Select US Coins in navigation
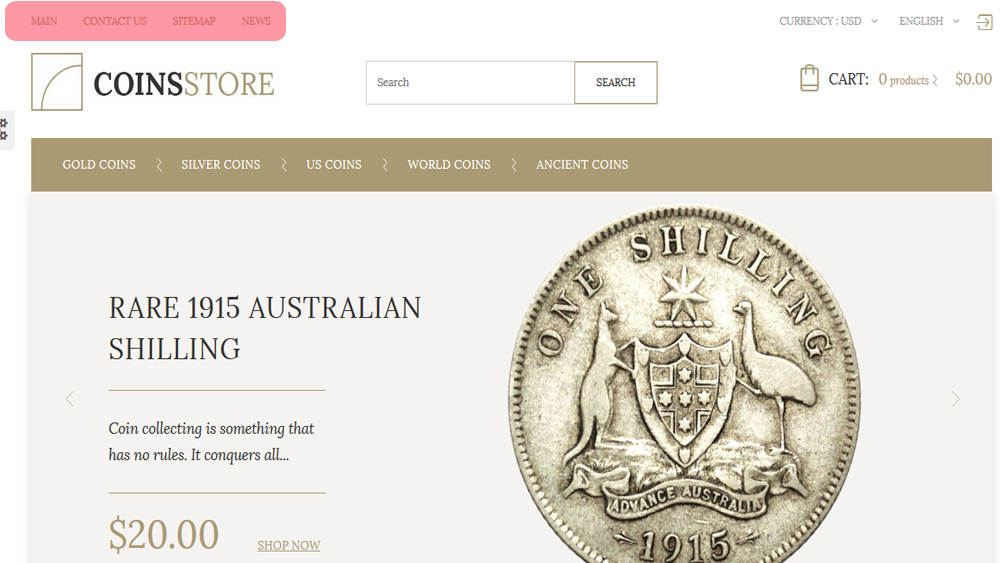Viewport: 1000px width, 563px height. 334,165
